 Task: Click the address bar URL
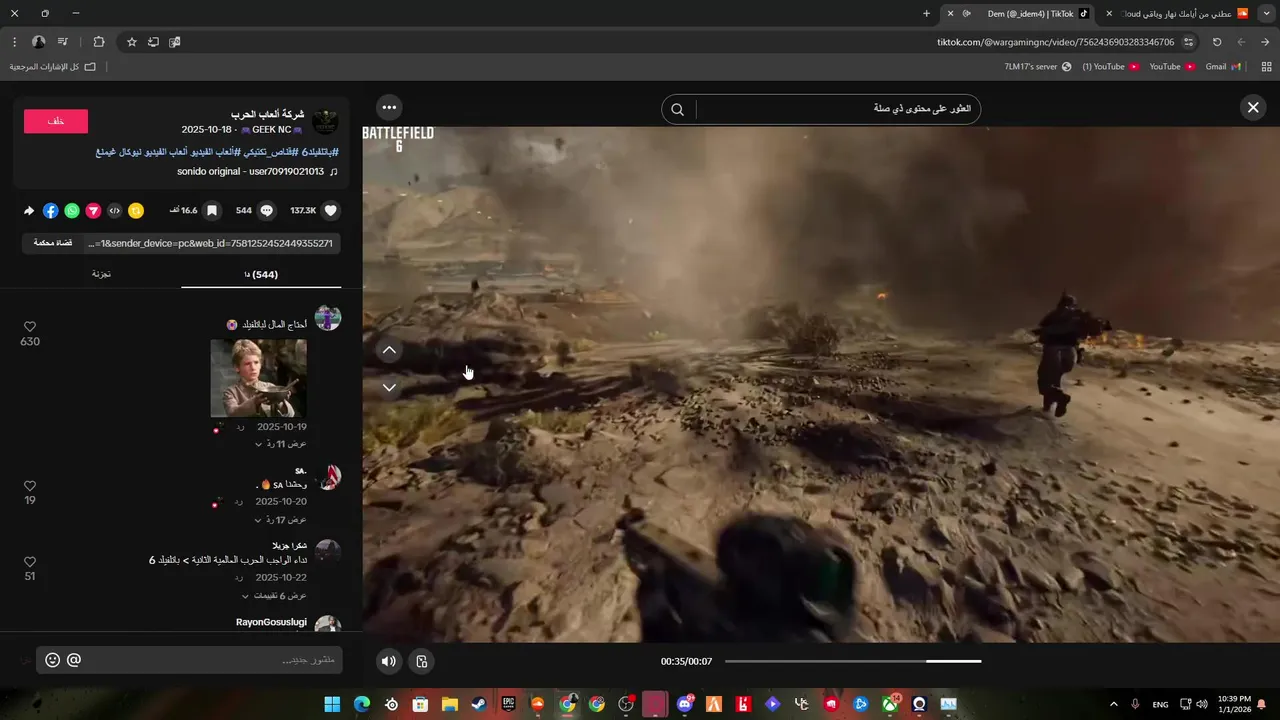tap(1055, 42)
